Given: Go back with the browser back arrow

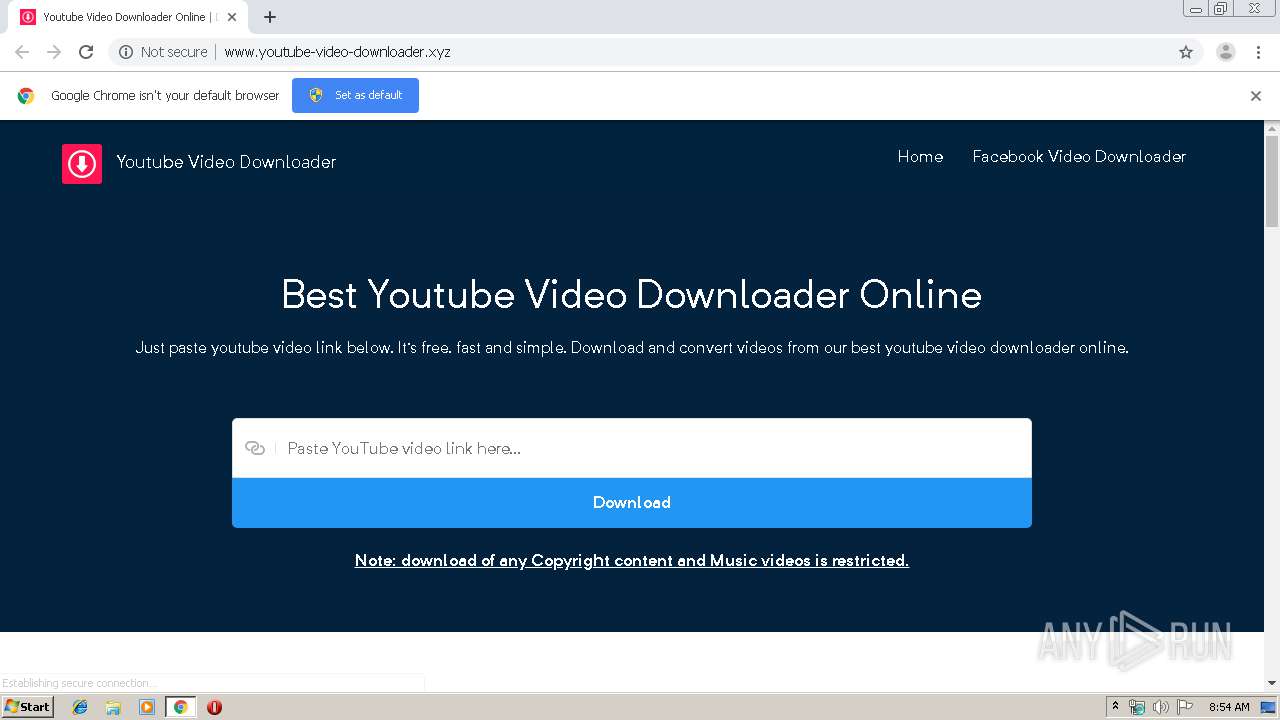Looking at the screenshot, I should (22, 52).
